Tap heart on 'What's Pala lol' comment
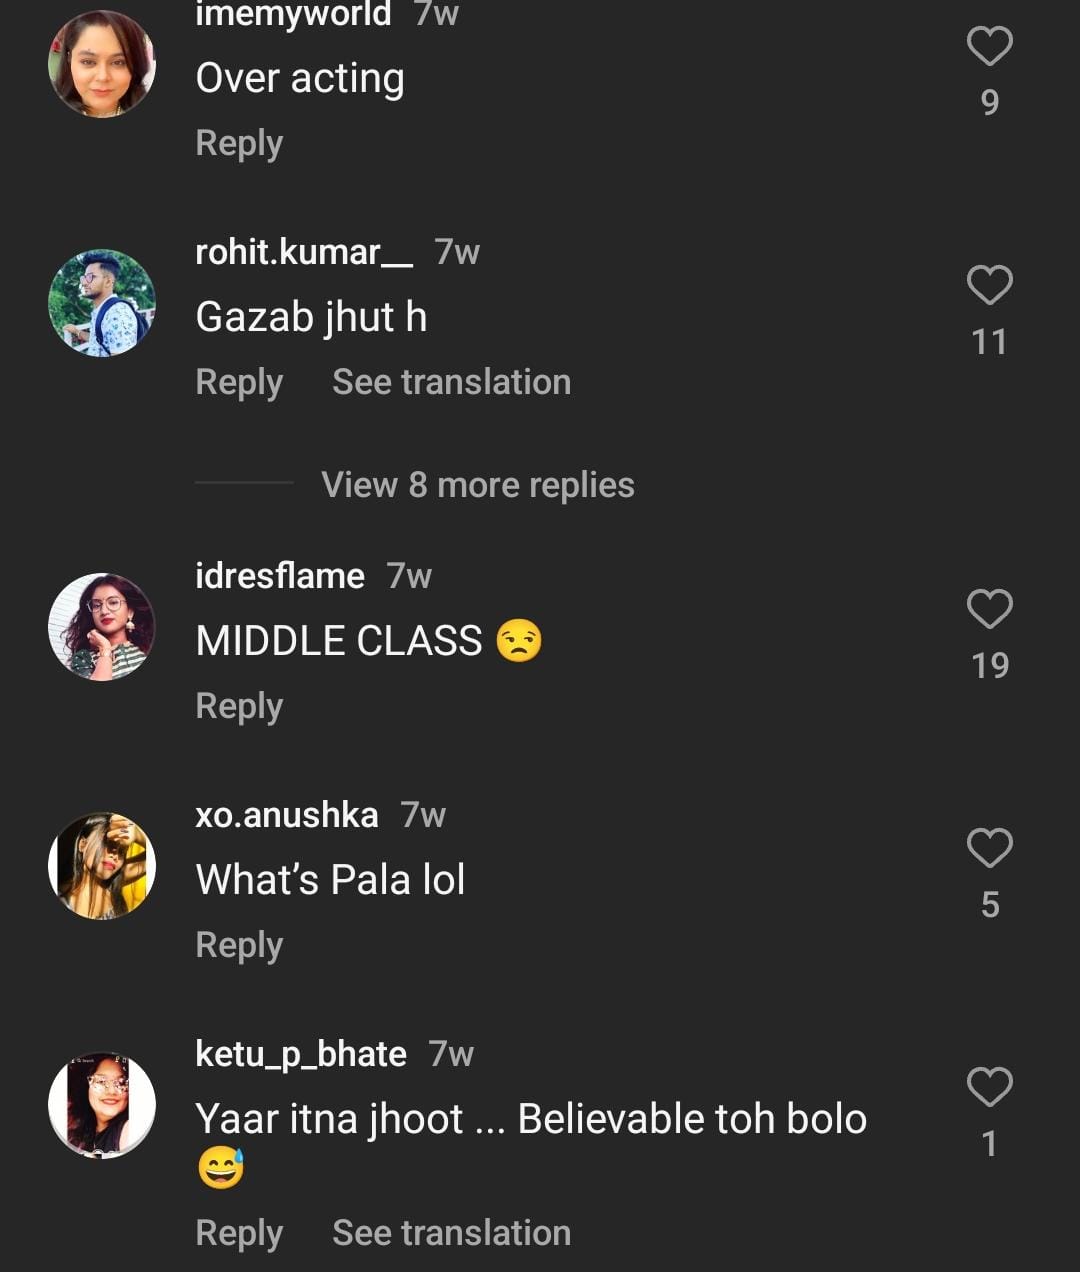The width and height of the screenshot is (1080, 1272). (989, 848)
